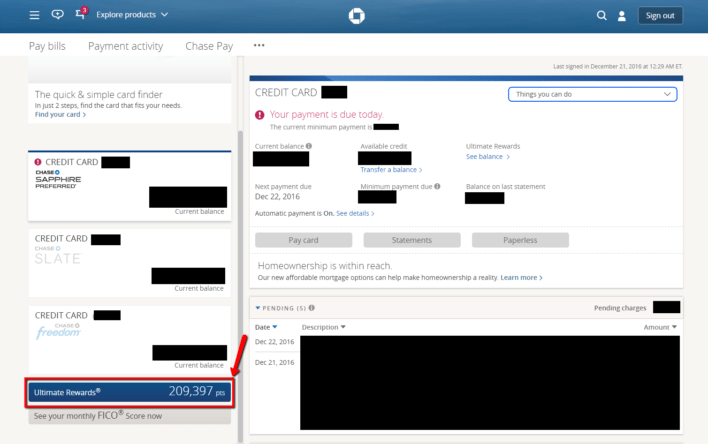The height and width of the screenshot is (444, 708).
Task: Click the Sign out button
Action: [660, 15]
